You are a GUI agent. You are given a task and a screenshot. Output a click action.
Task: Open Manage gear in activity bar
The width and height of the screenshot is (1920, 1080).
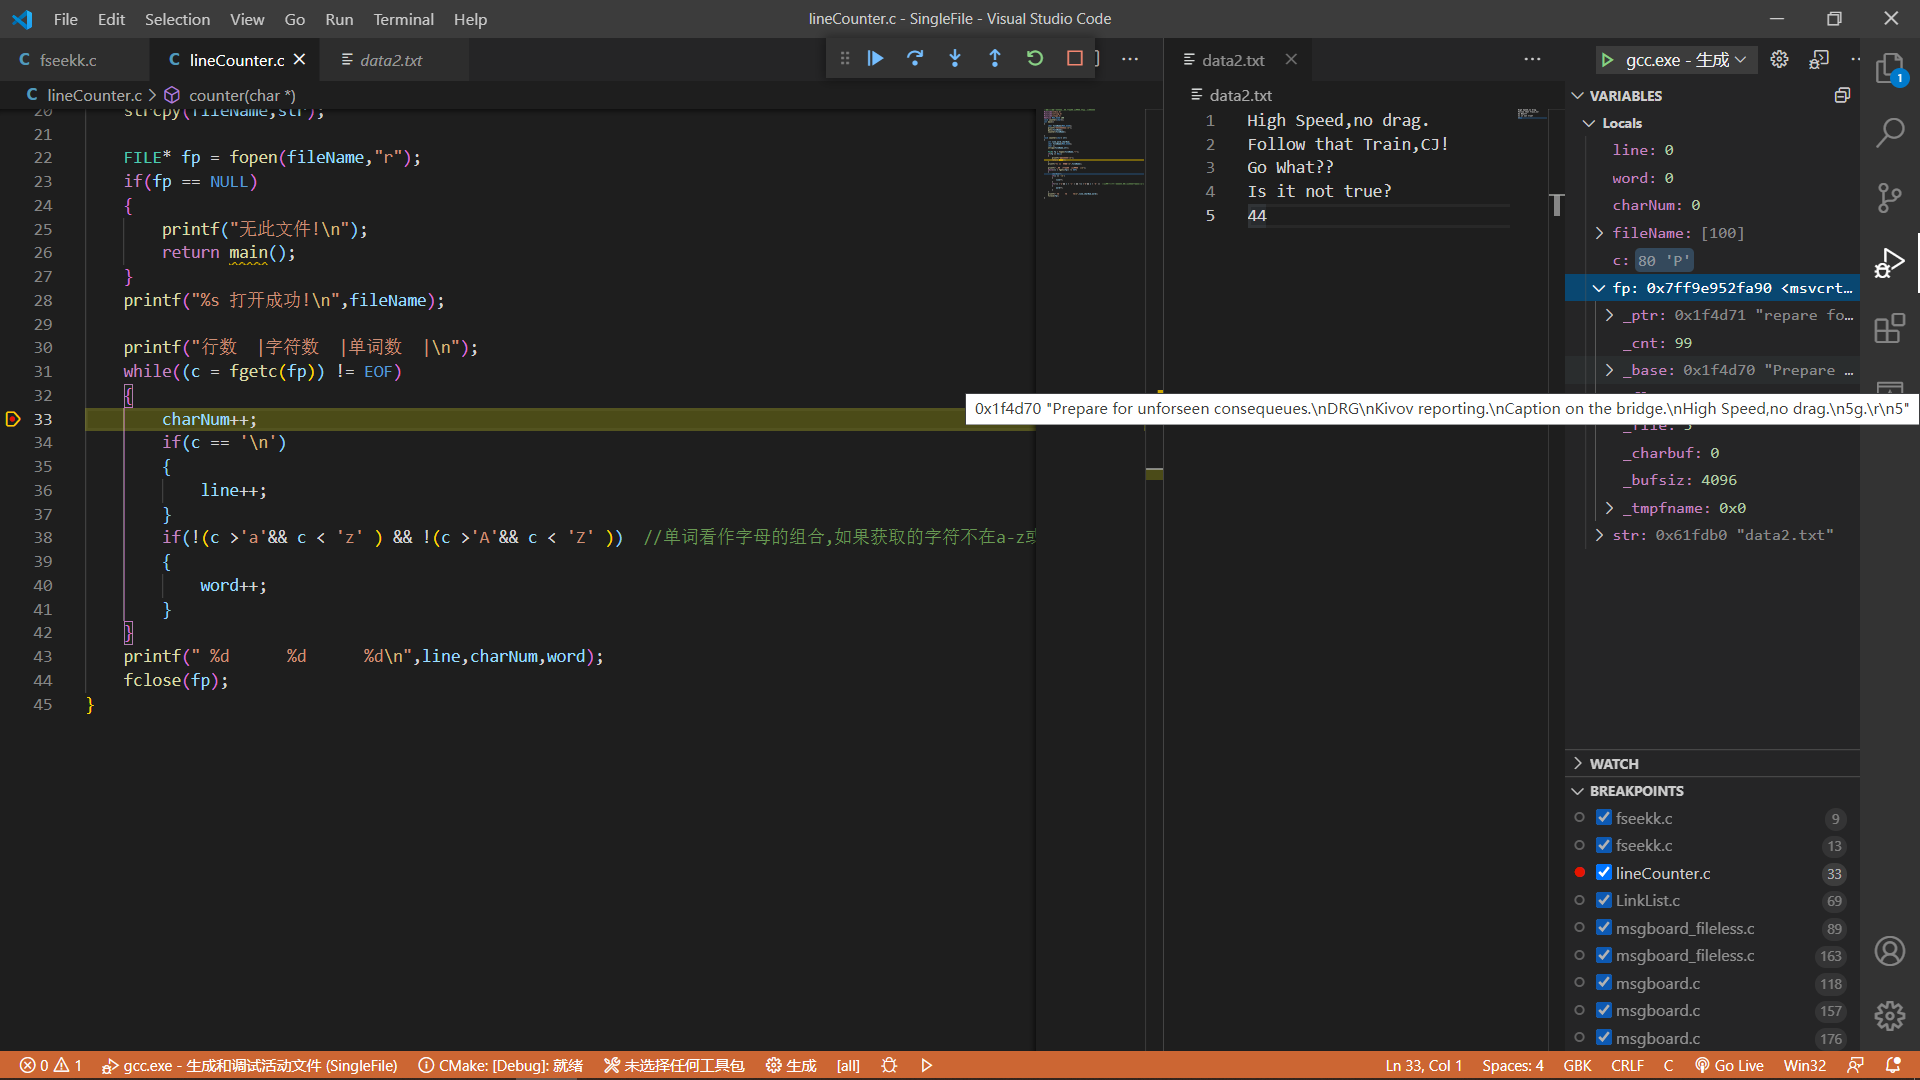pyautogui.click(x=1889, y=1016)
